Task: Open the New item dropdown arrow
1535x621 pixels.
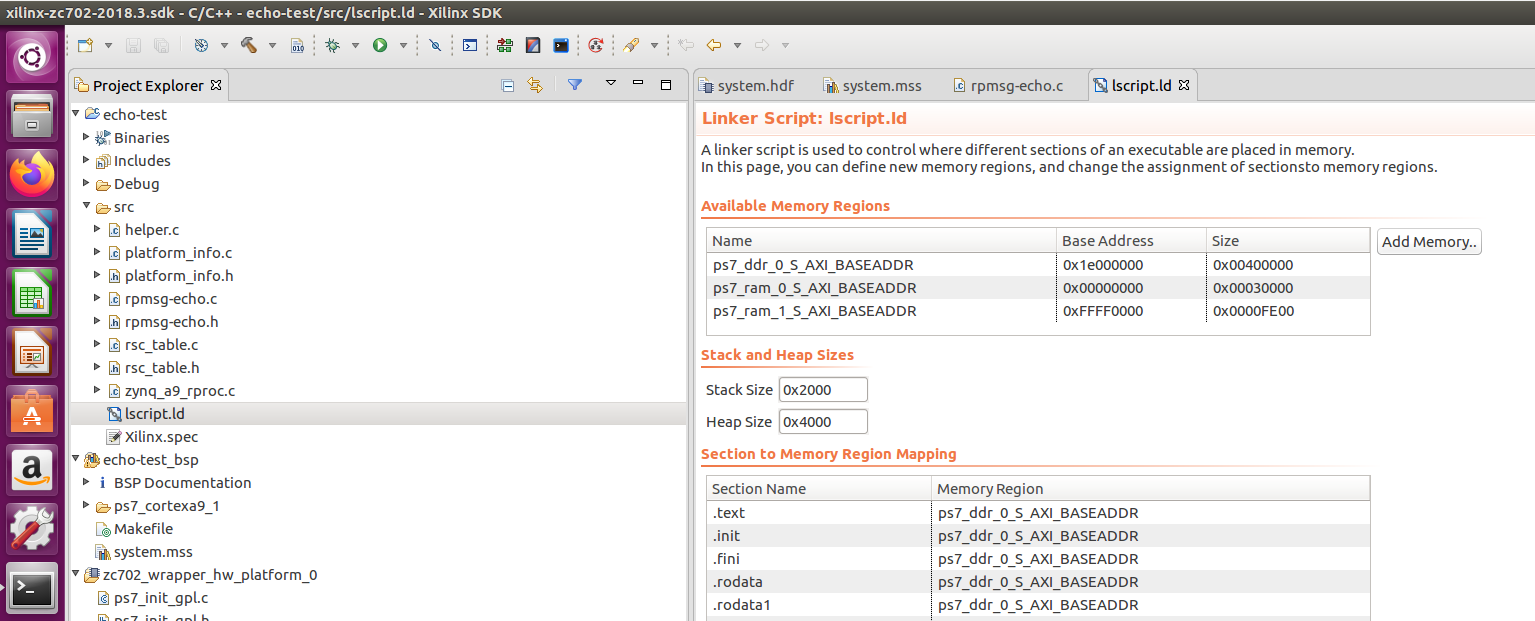Action: 108,45
